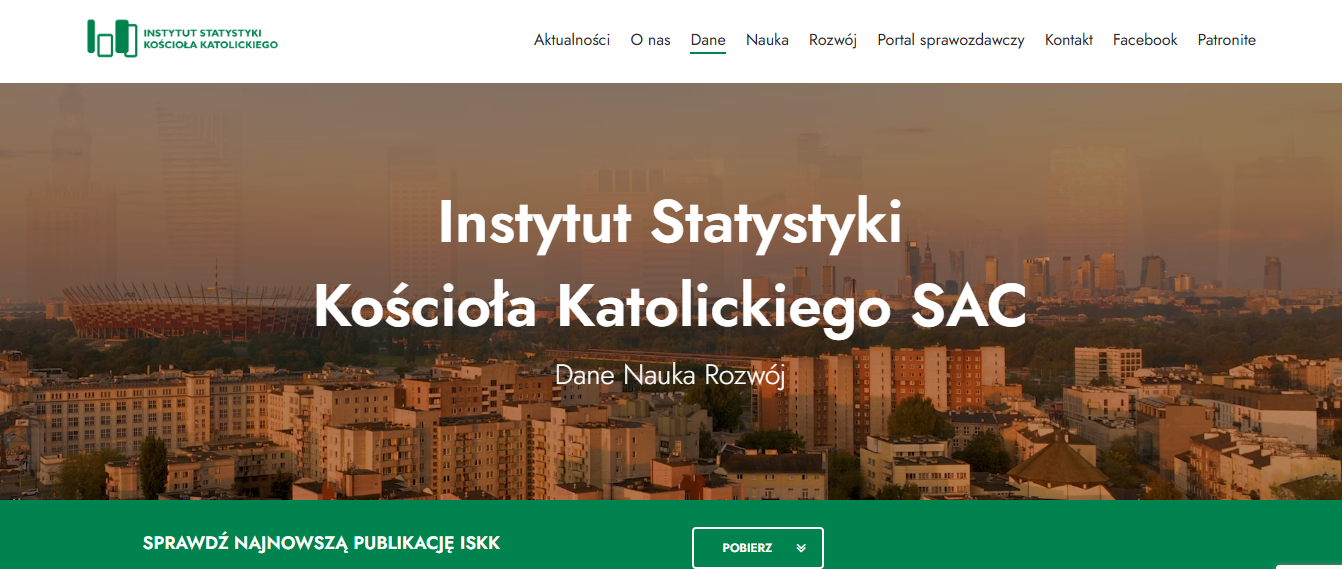The image size is (1342, 569).
Task: Visit the Facebook link in the navigation
Action: [1145, 40]
